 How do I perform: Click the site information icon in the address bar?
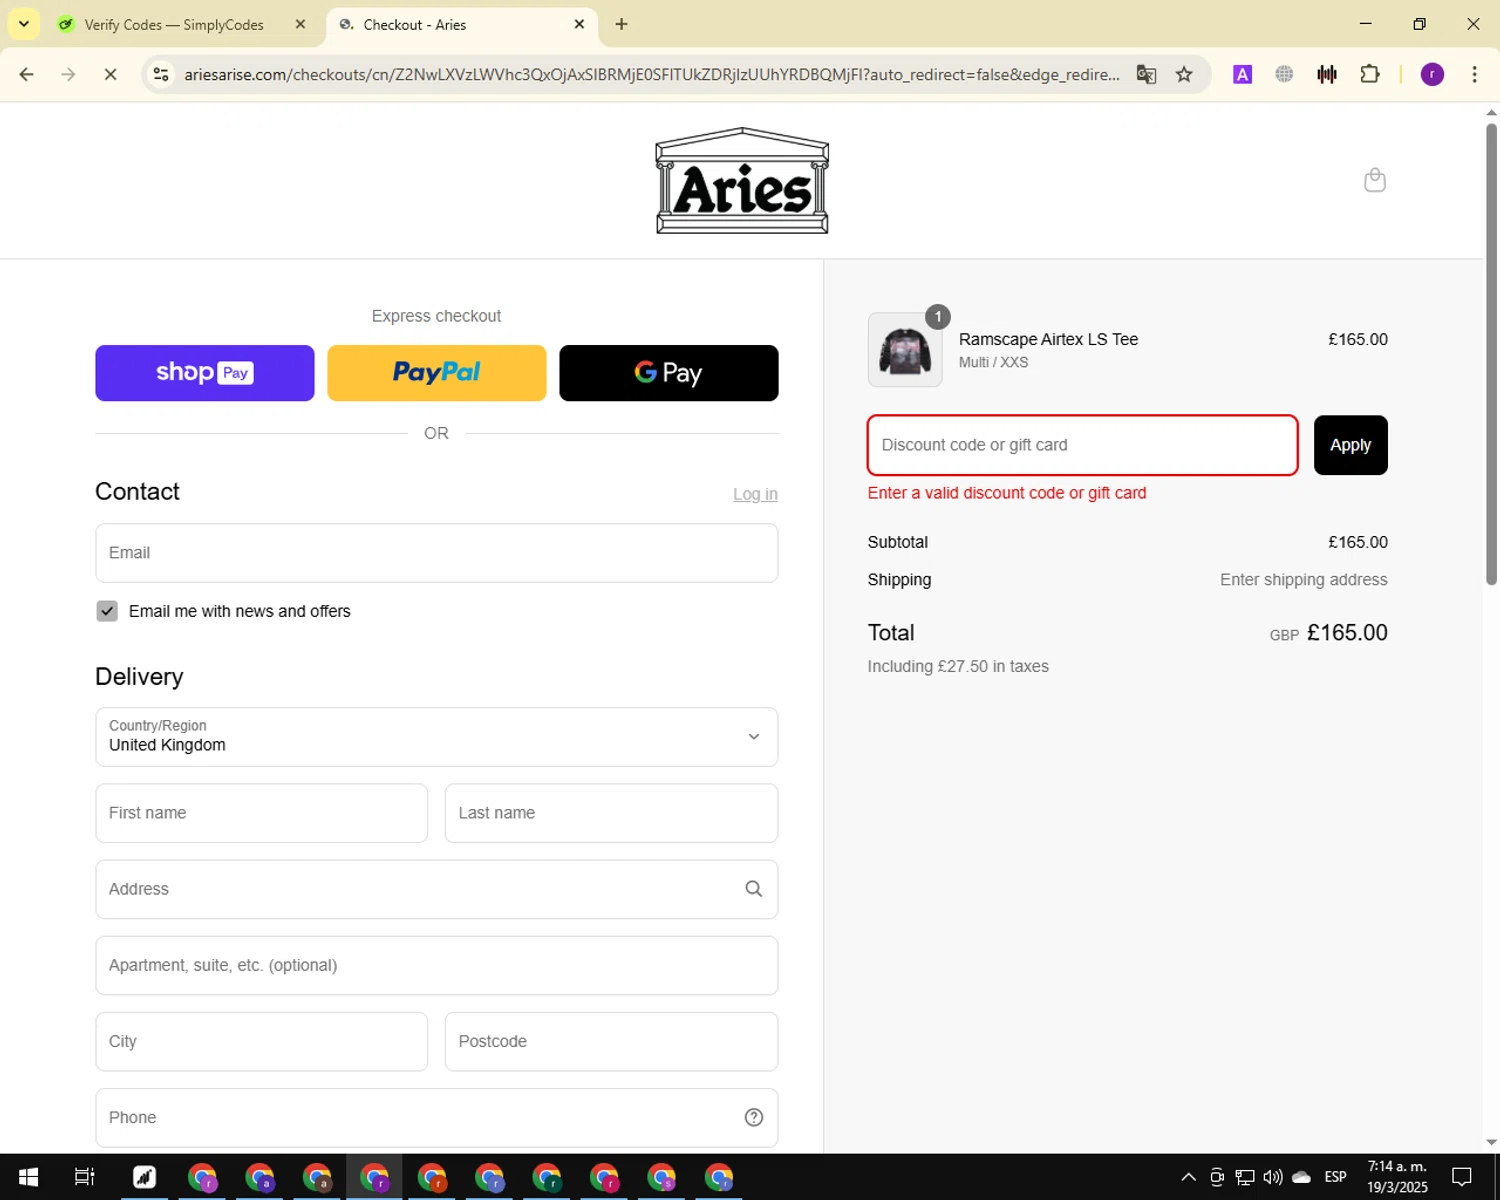(161, 74)
